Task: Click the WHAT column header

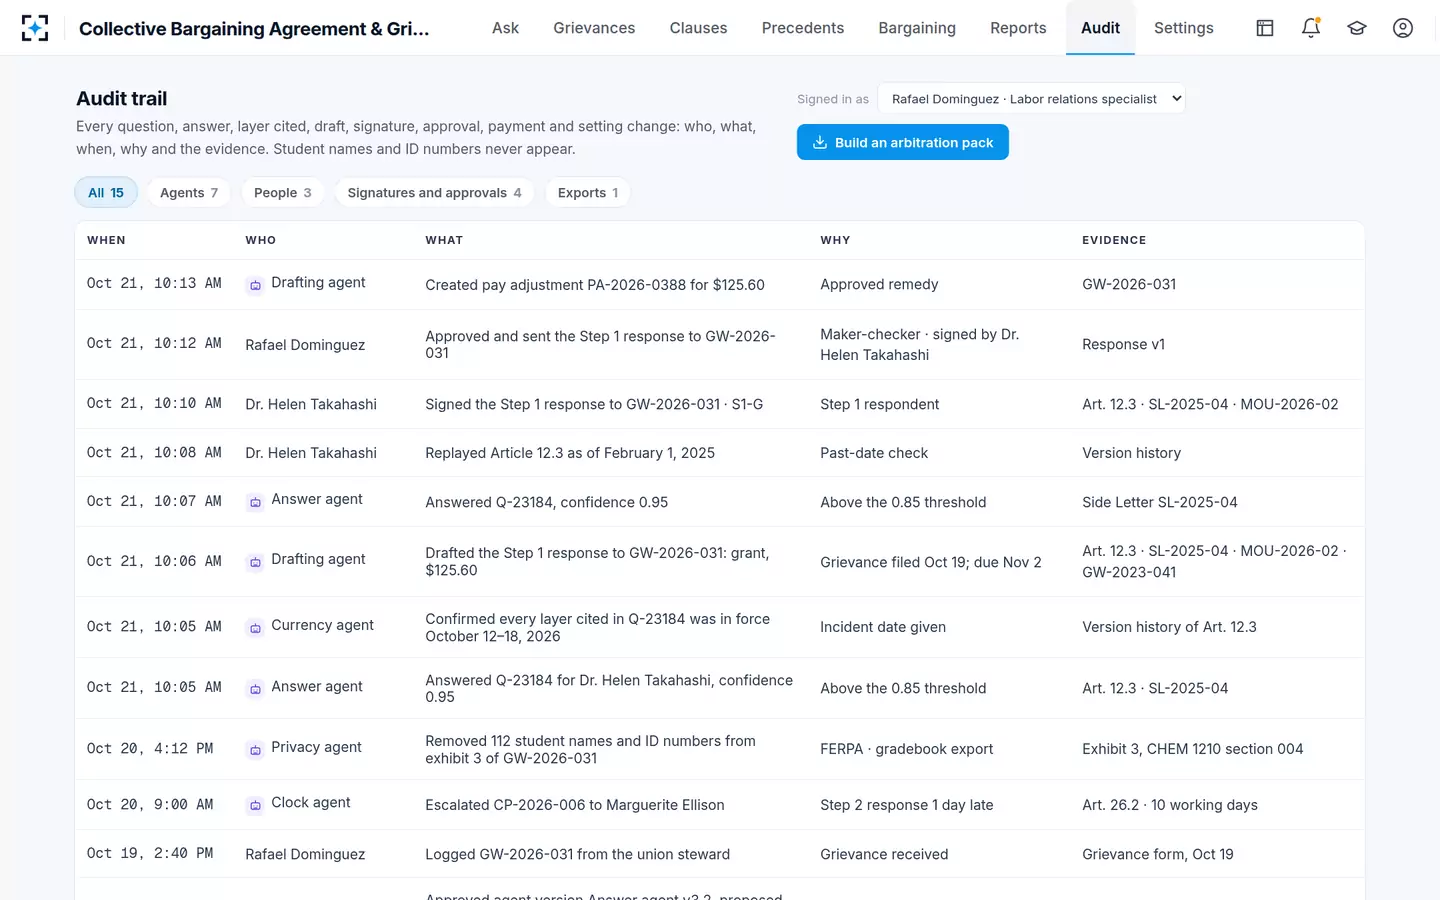Action: 444,240
